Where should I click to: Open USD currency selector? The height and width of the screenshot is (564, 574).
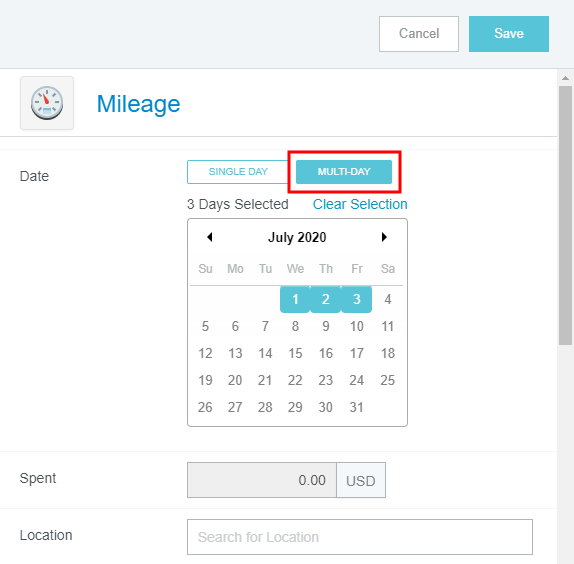(x=361, y=480)
